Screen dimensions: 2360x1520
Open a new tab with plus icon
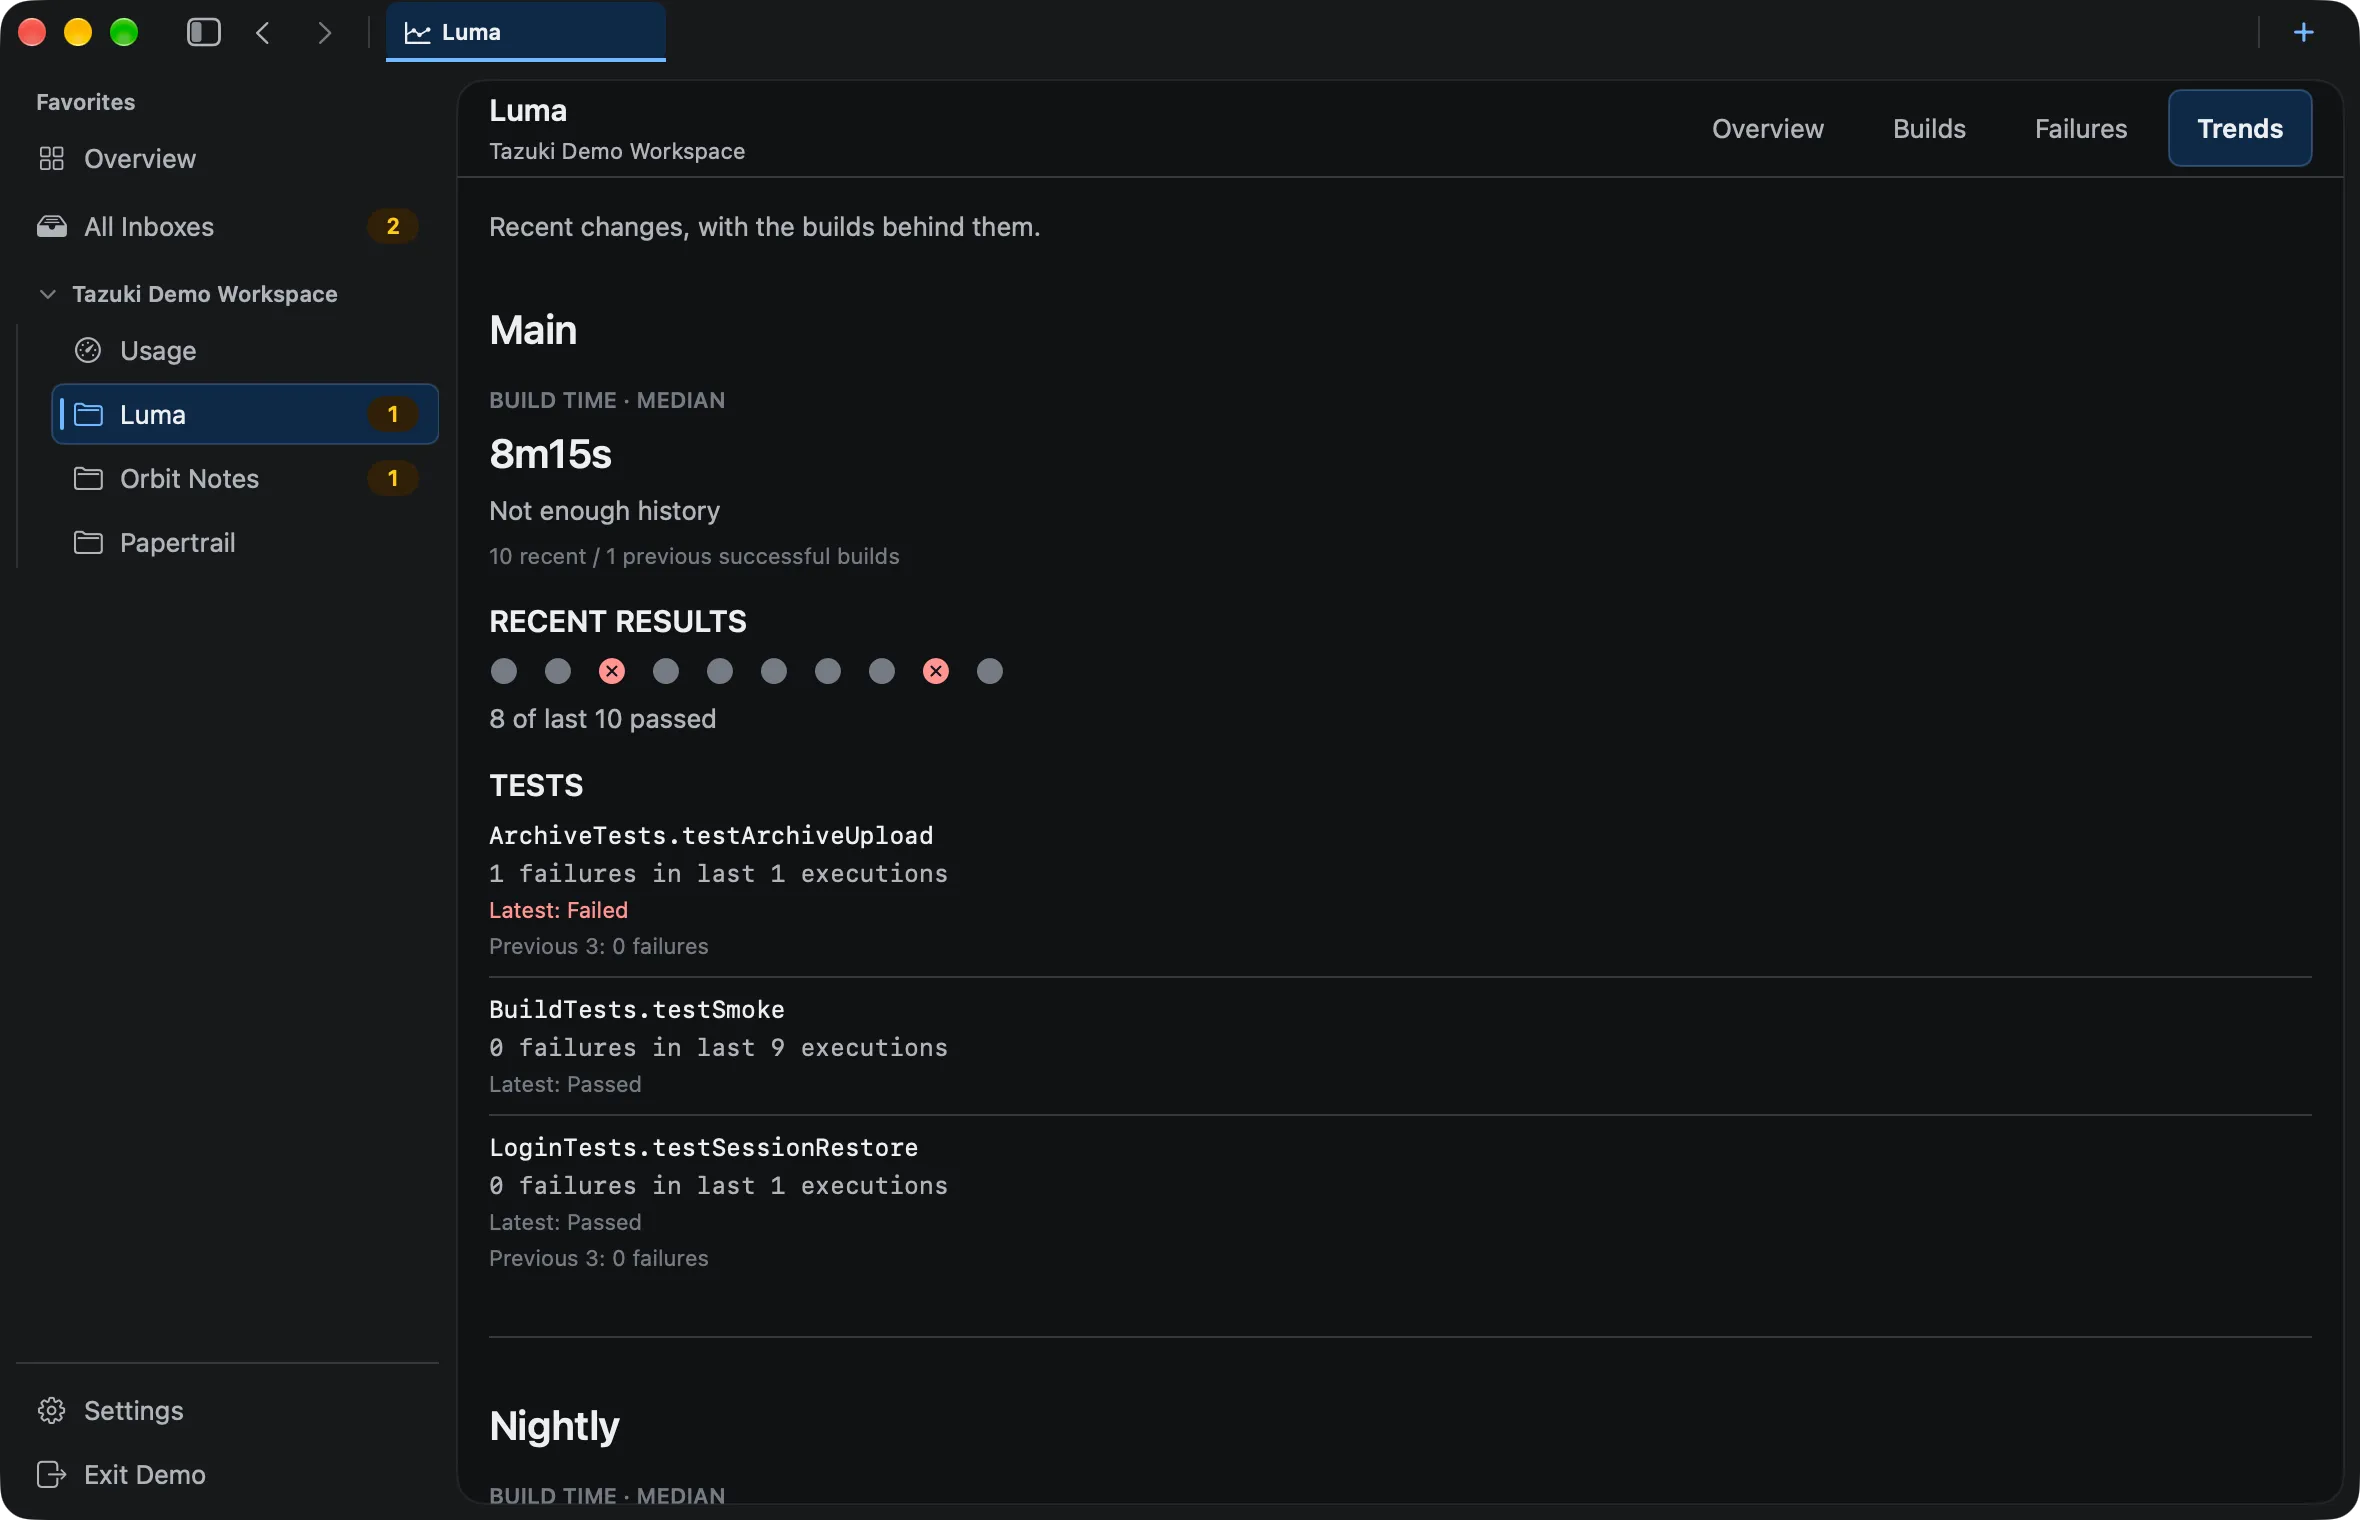2303,33
